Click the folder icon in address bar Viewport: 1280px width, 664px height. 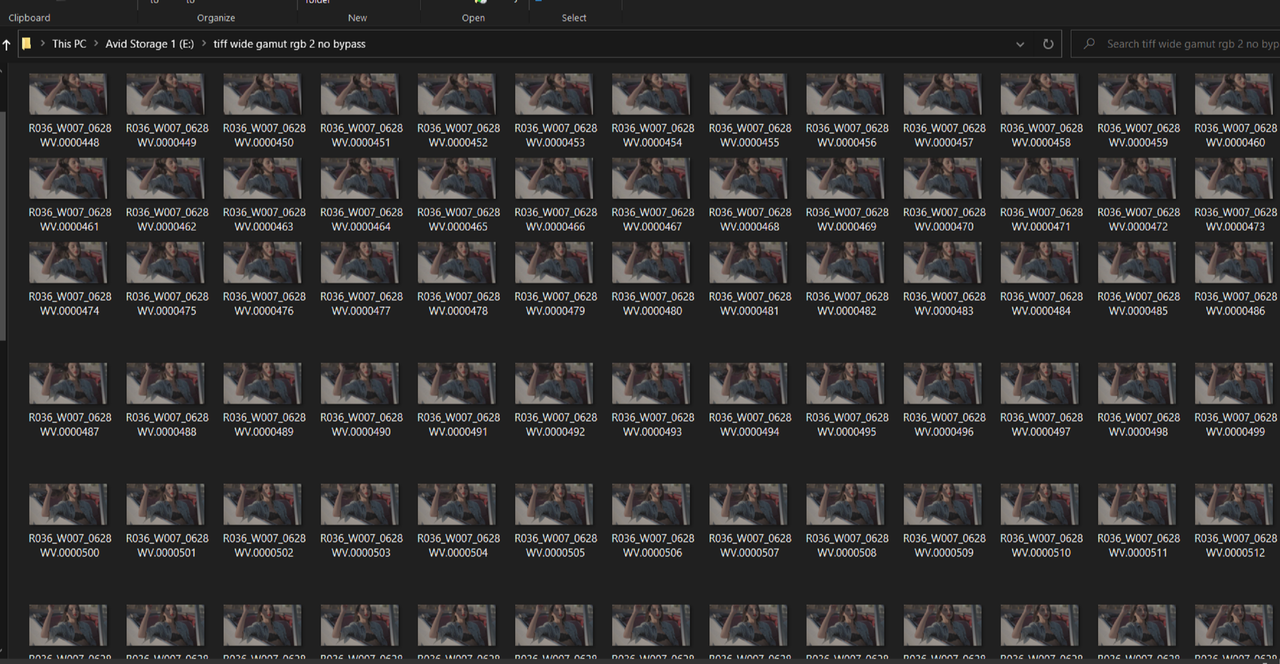pyautogui.click(x=27, y=44)
